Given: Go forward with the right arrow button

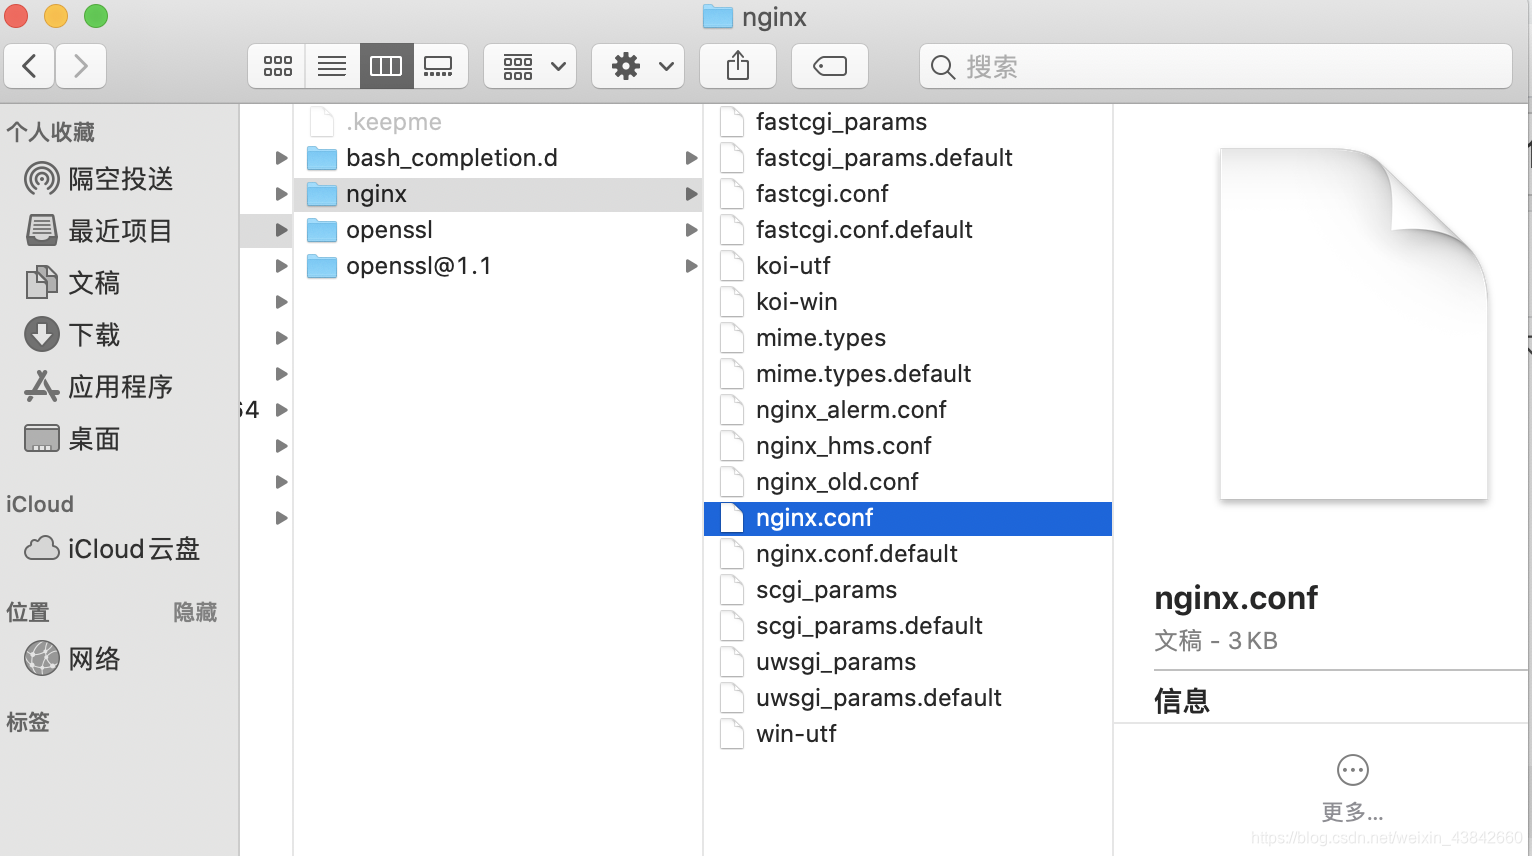Looking at the screenshot, I should click(x=81, y=67).
